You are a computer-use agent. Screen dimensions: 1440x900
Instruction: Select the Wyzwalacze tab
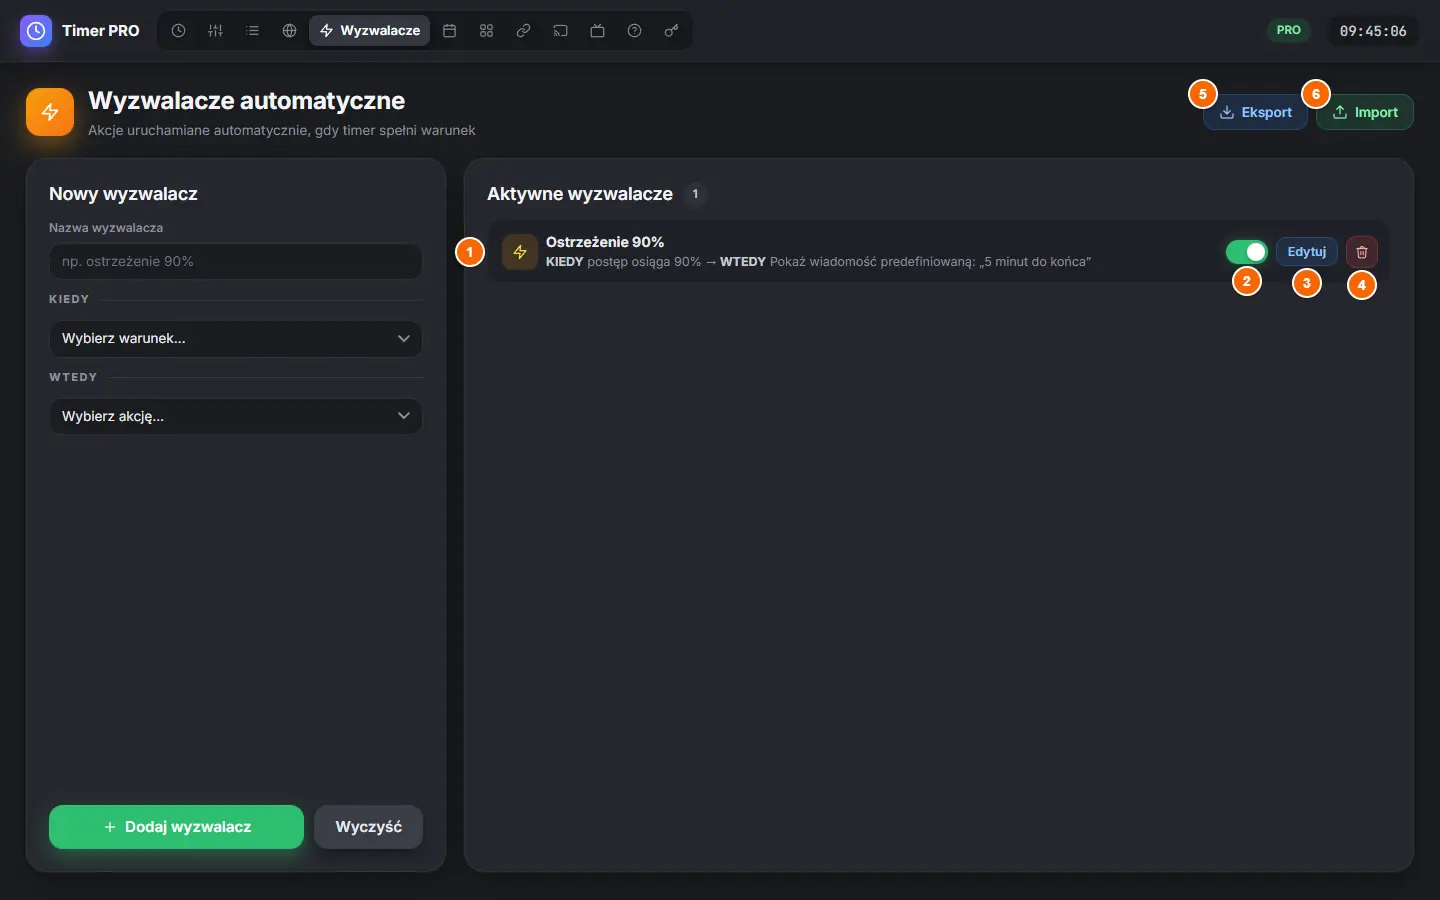(370, 31)
